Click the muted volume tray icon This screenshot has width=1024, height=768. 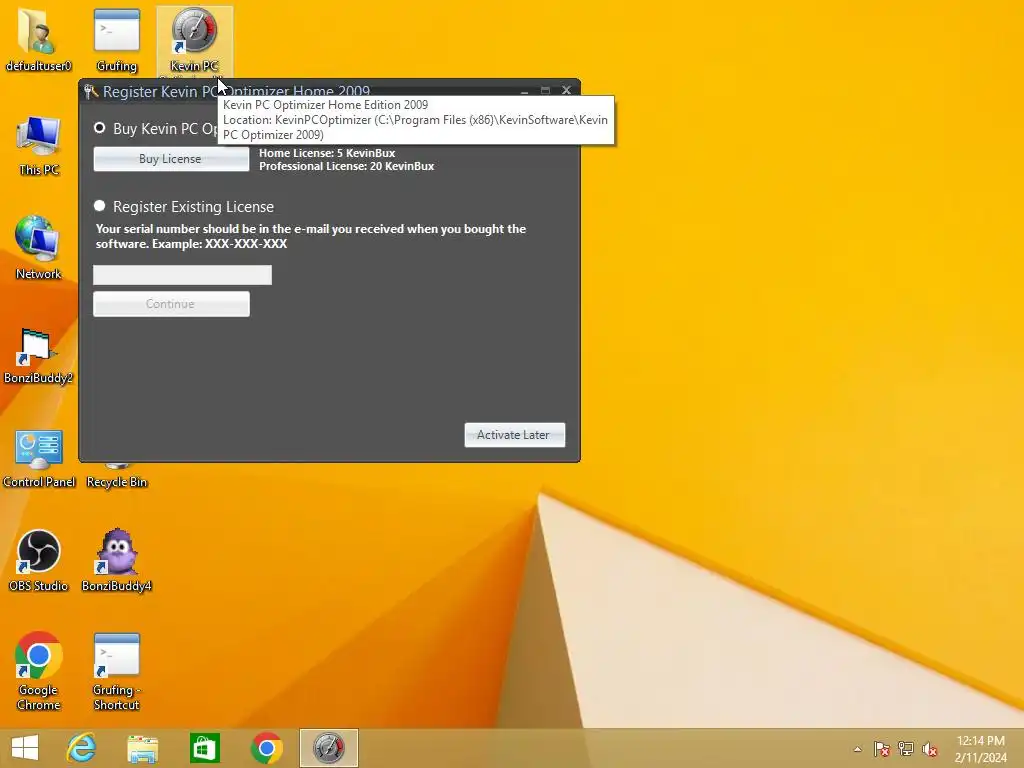pyautogui.click(x=930, y=749)
